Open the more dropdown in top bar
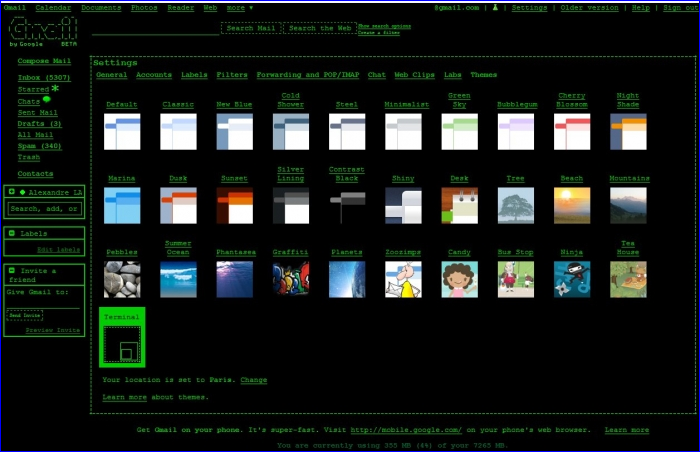Viewport: 700px width, 452px height. tap(240, 8)
